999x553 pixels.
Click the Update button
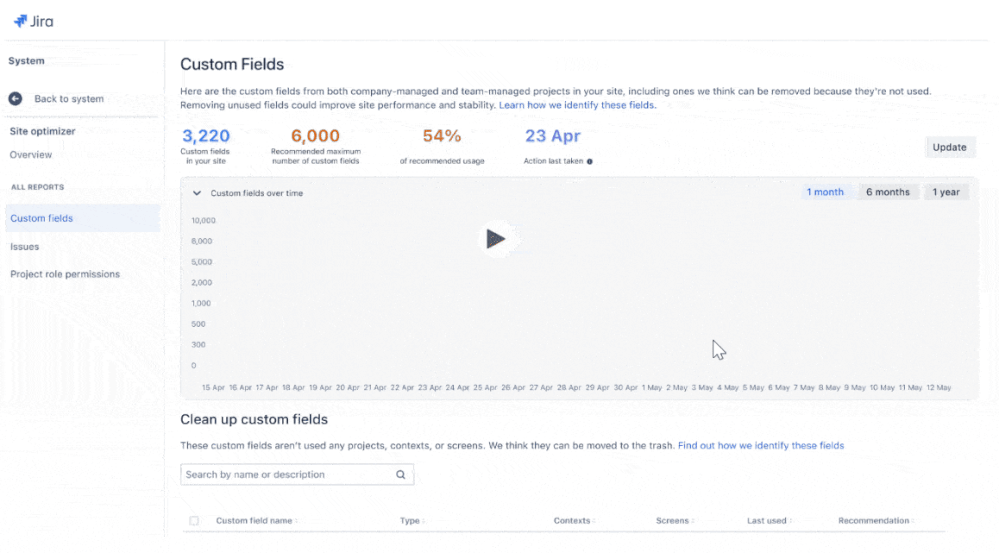949,147
